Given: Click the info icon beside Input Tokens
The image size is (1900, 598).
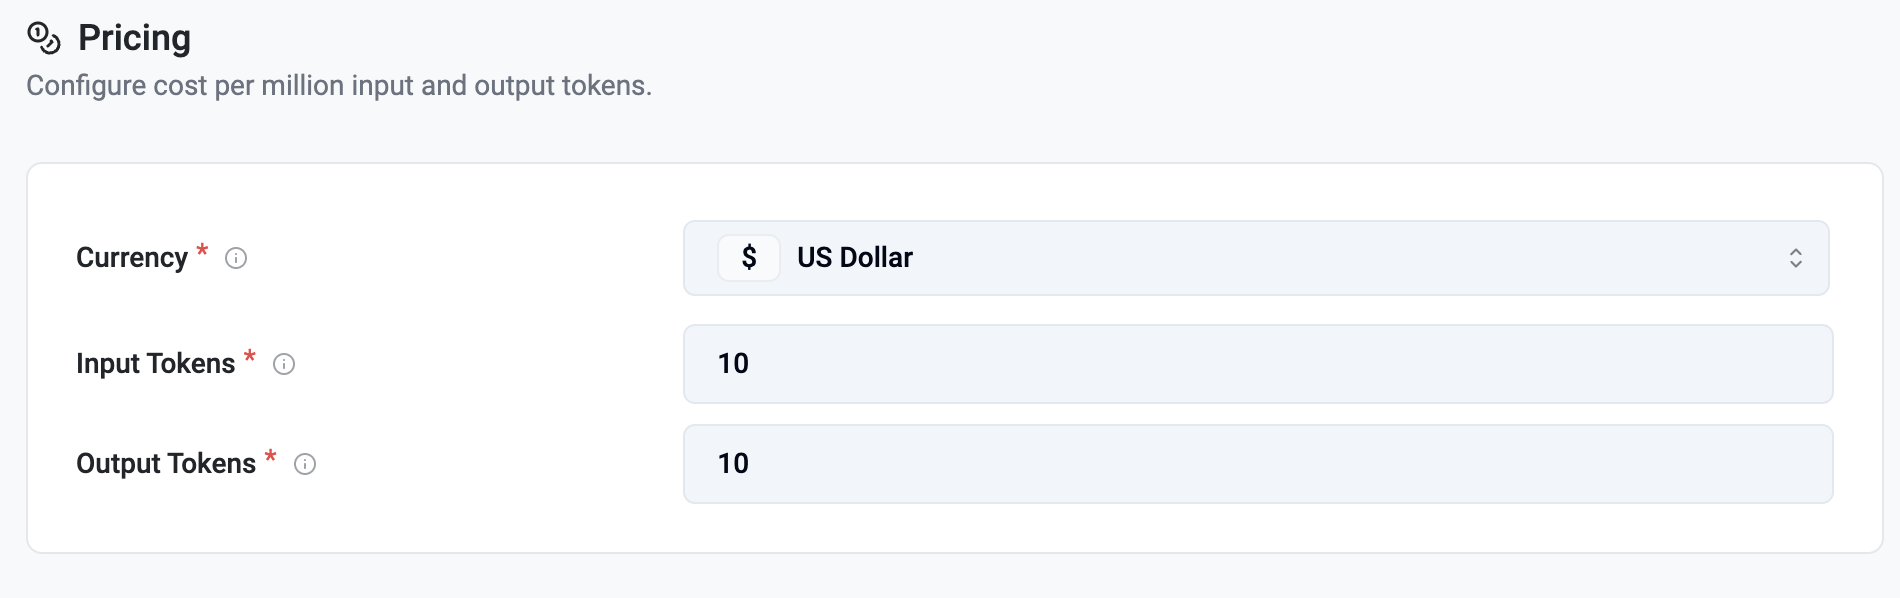Looking at the screenshot, I should pyautogui.click(x=284, y=364).
